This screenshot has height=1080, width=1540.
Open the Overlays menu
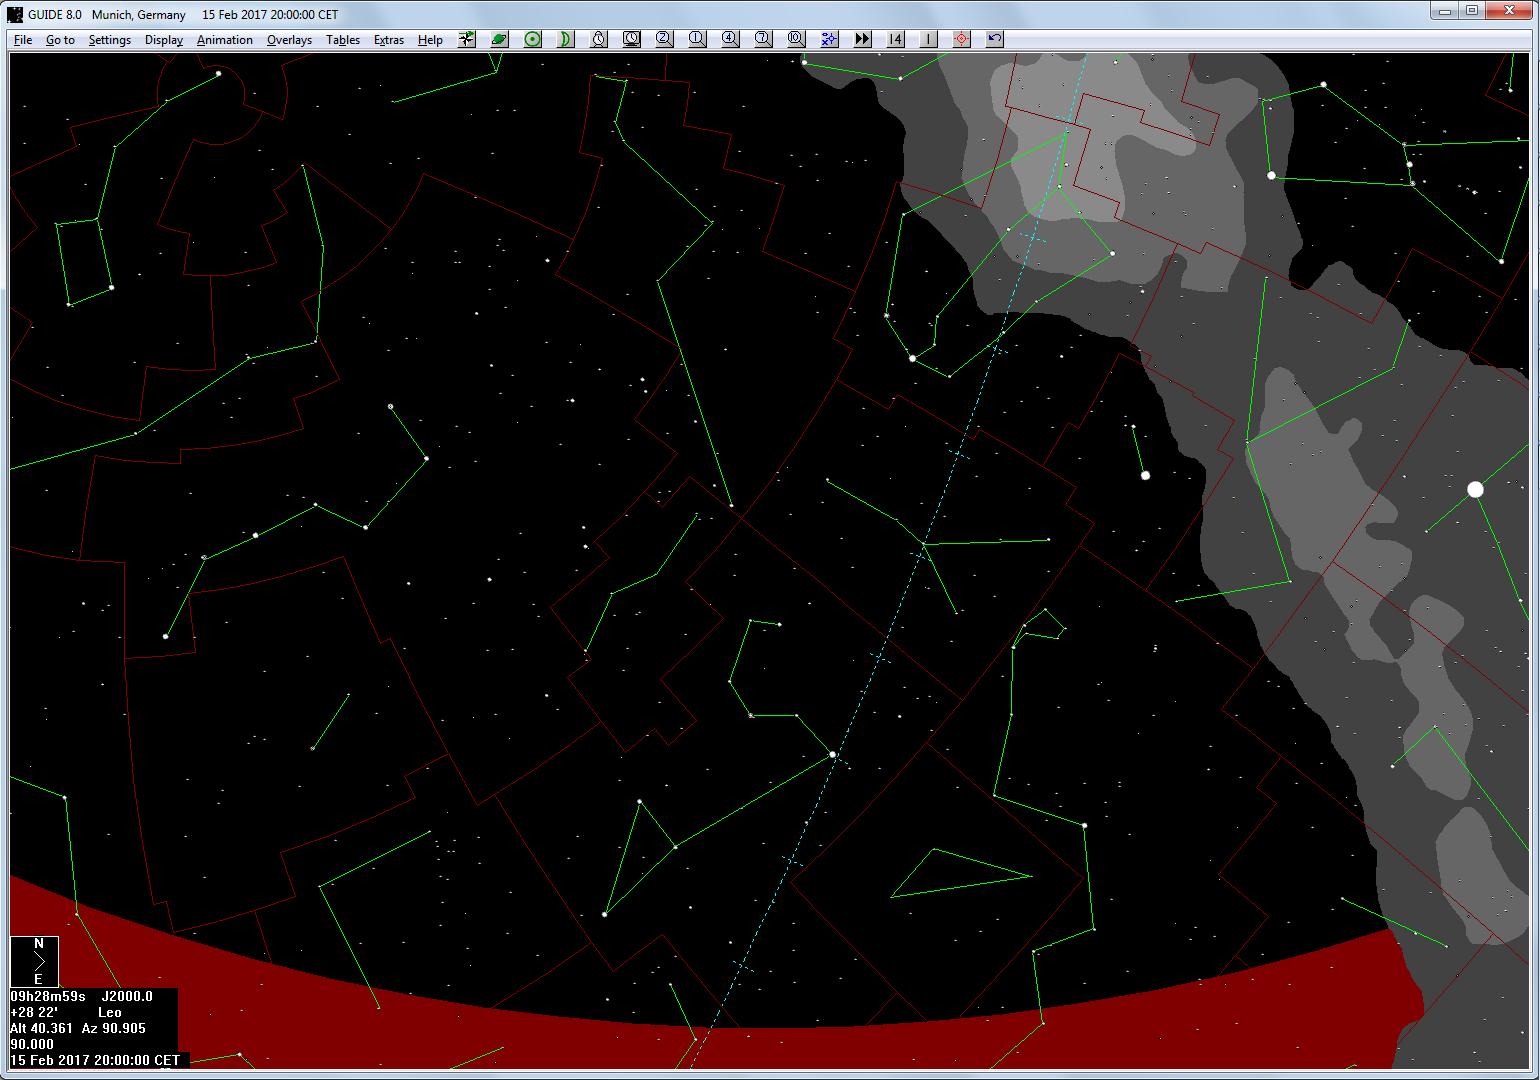pyautogui.click(x=289, y=40)
